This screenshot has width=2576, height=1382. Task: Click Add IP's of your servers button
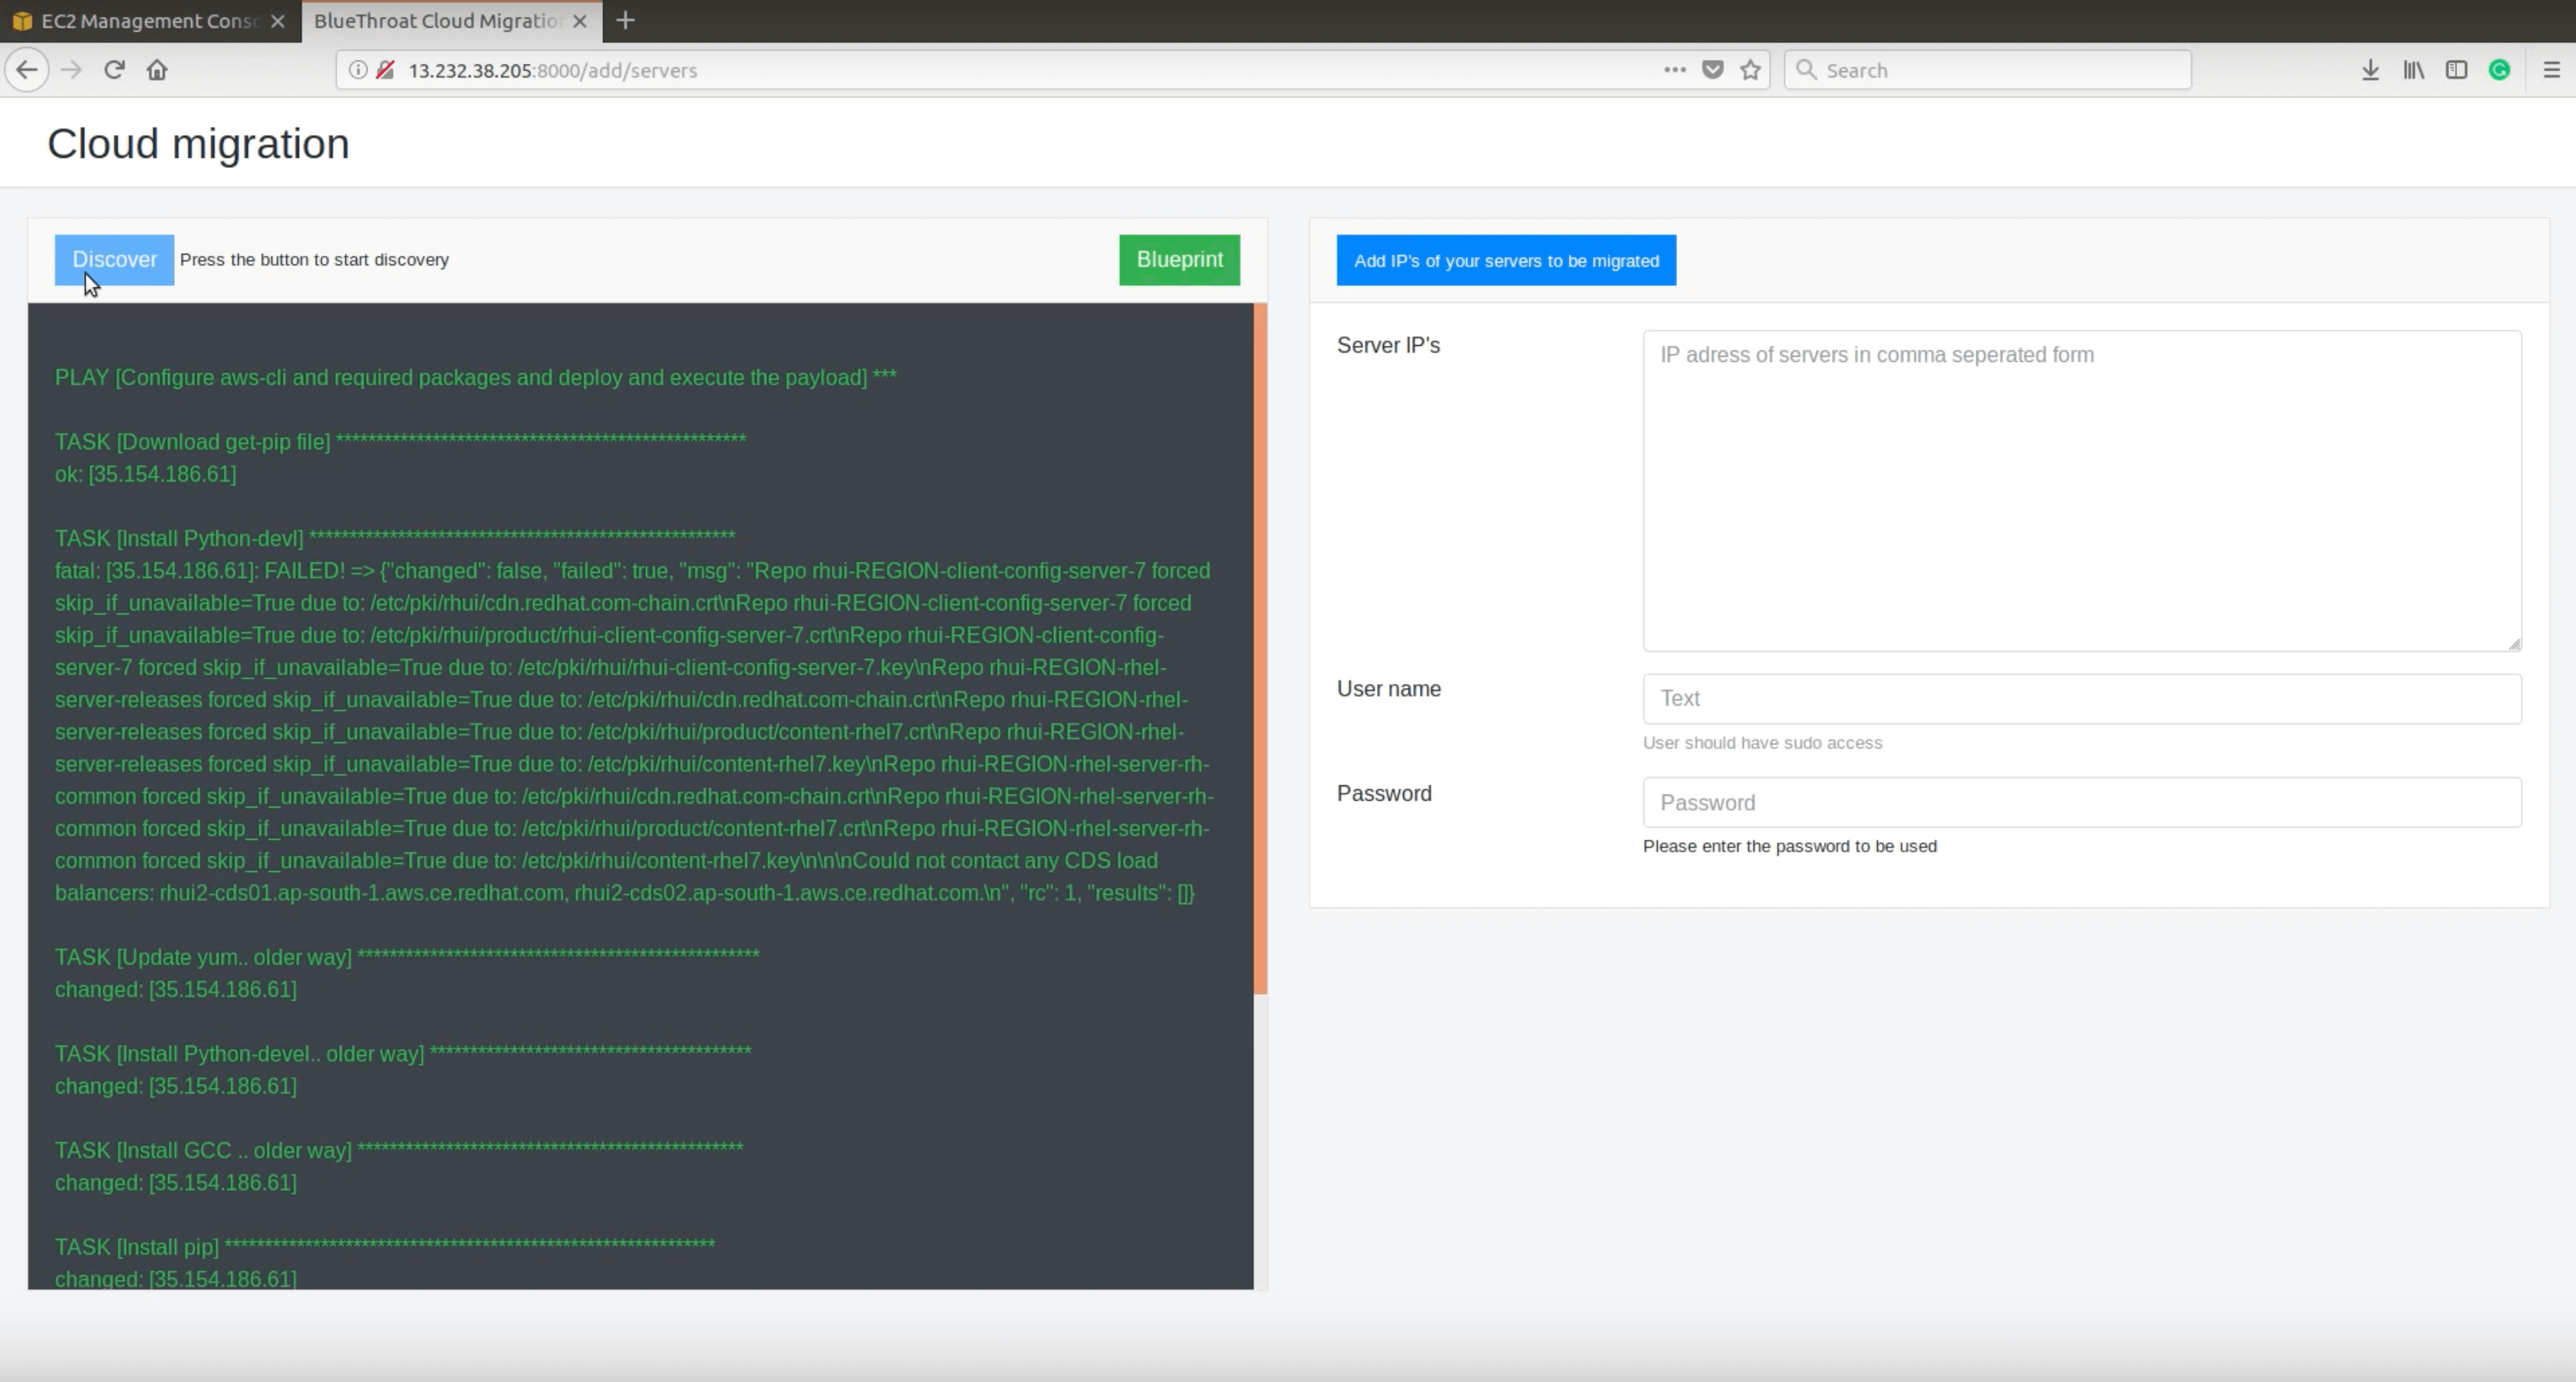tap(1506, 260)
